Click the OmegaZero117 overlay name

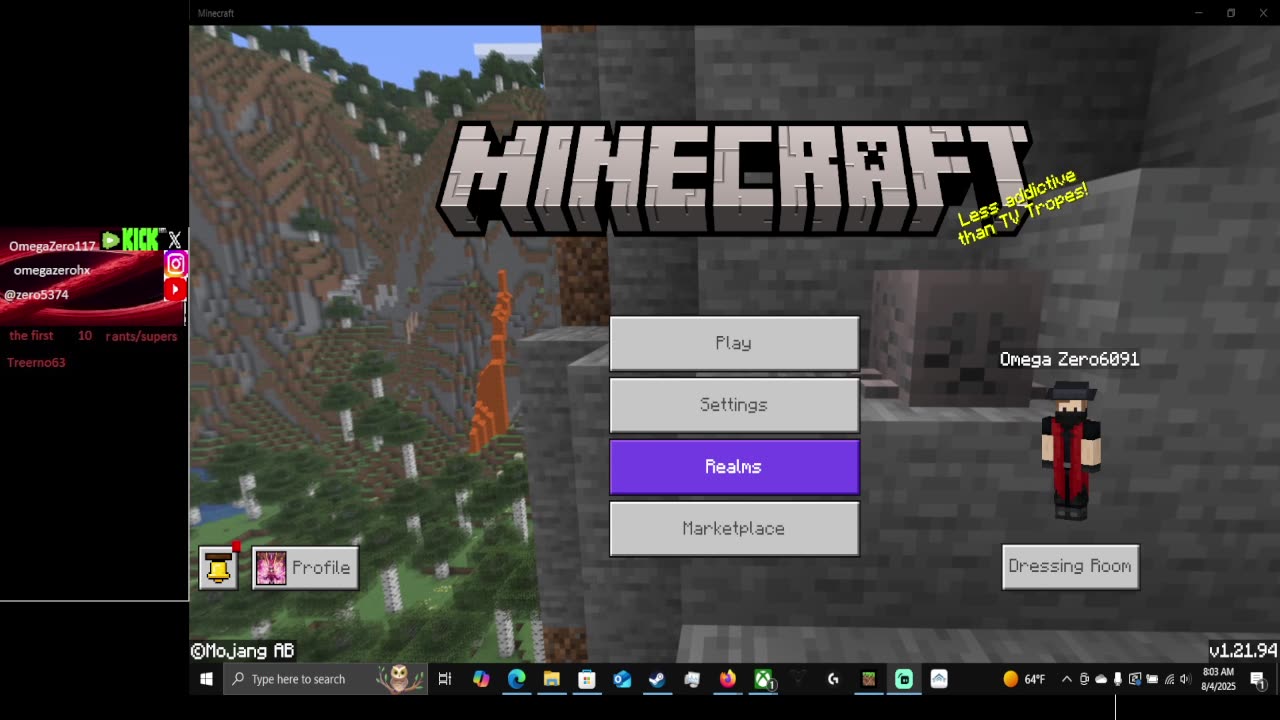point(52,246)
